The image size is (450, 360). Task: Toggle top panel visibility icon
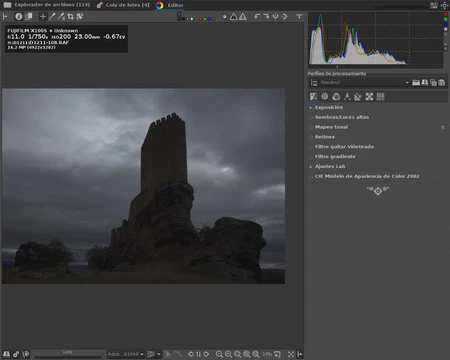point(299,16)
